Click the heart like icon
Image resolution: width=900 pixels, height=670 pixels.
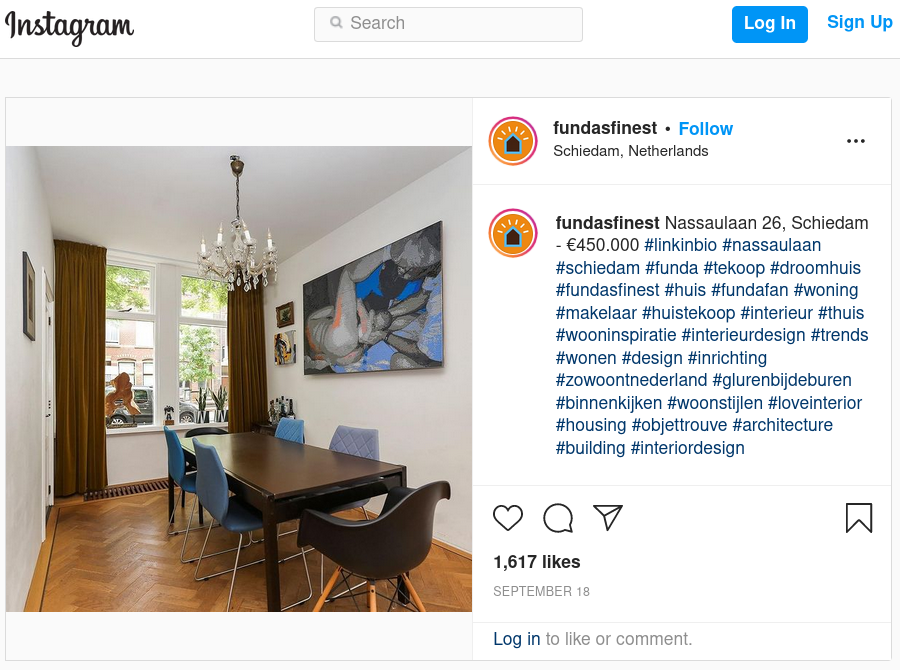click(x=508, y=518)
